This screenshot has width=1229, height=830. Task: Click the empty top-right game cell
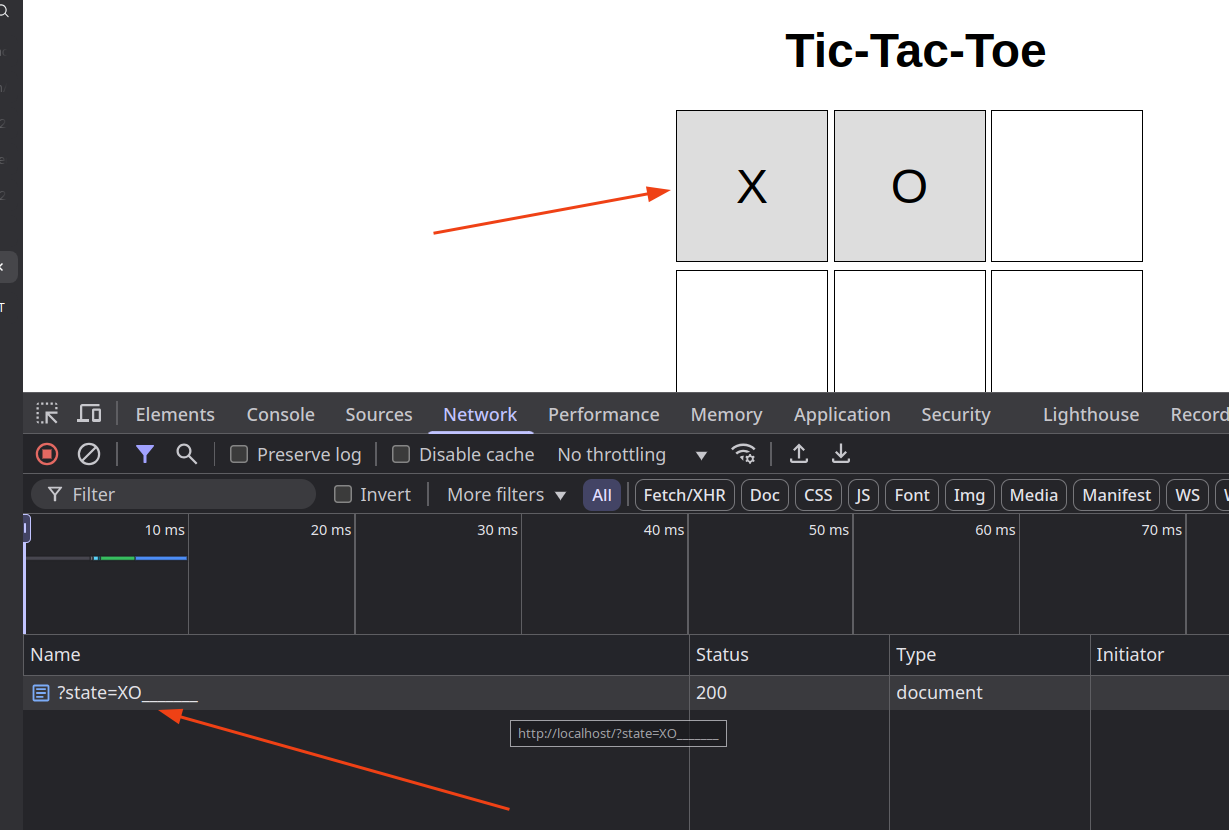click(x=1066, y=186)
